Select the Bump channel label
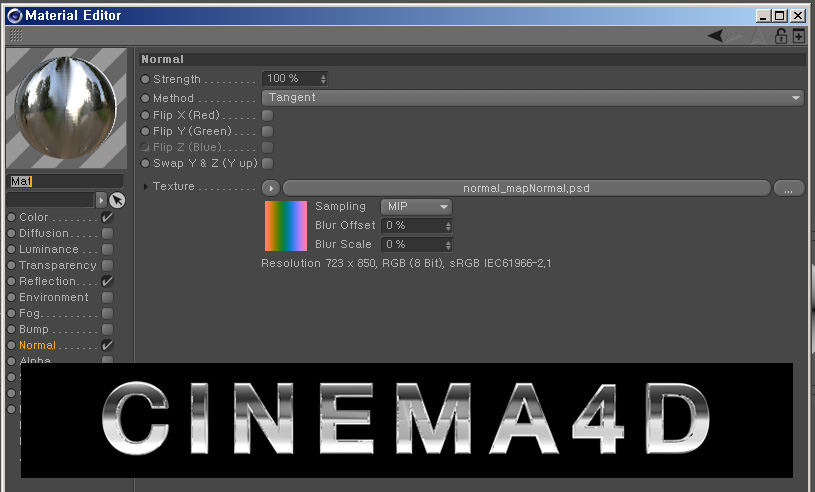This screenshot has width=815, height=492. (34, 329)
